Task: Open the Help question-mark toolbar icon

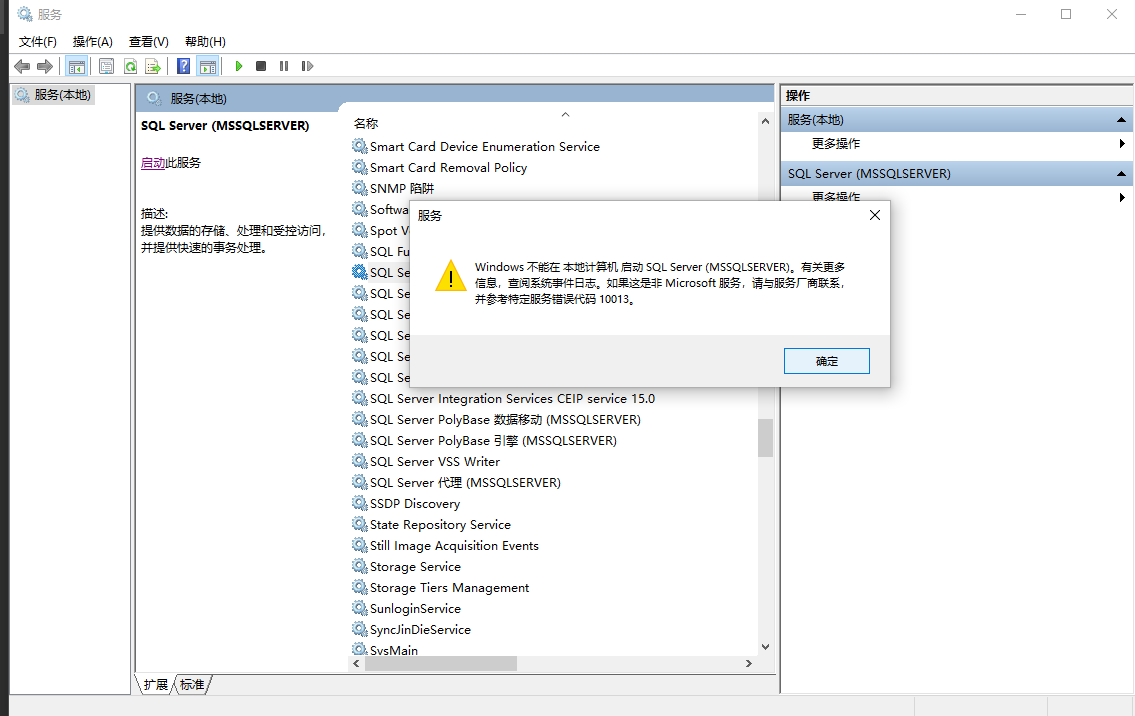Action: pos(184,67)
